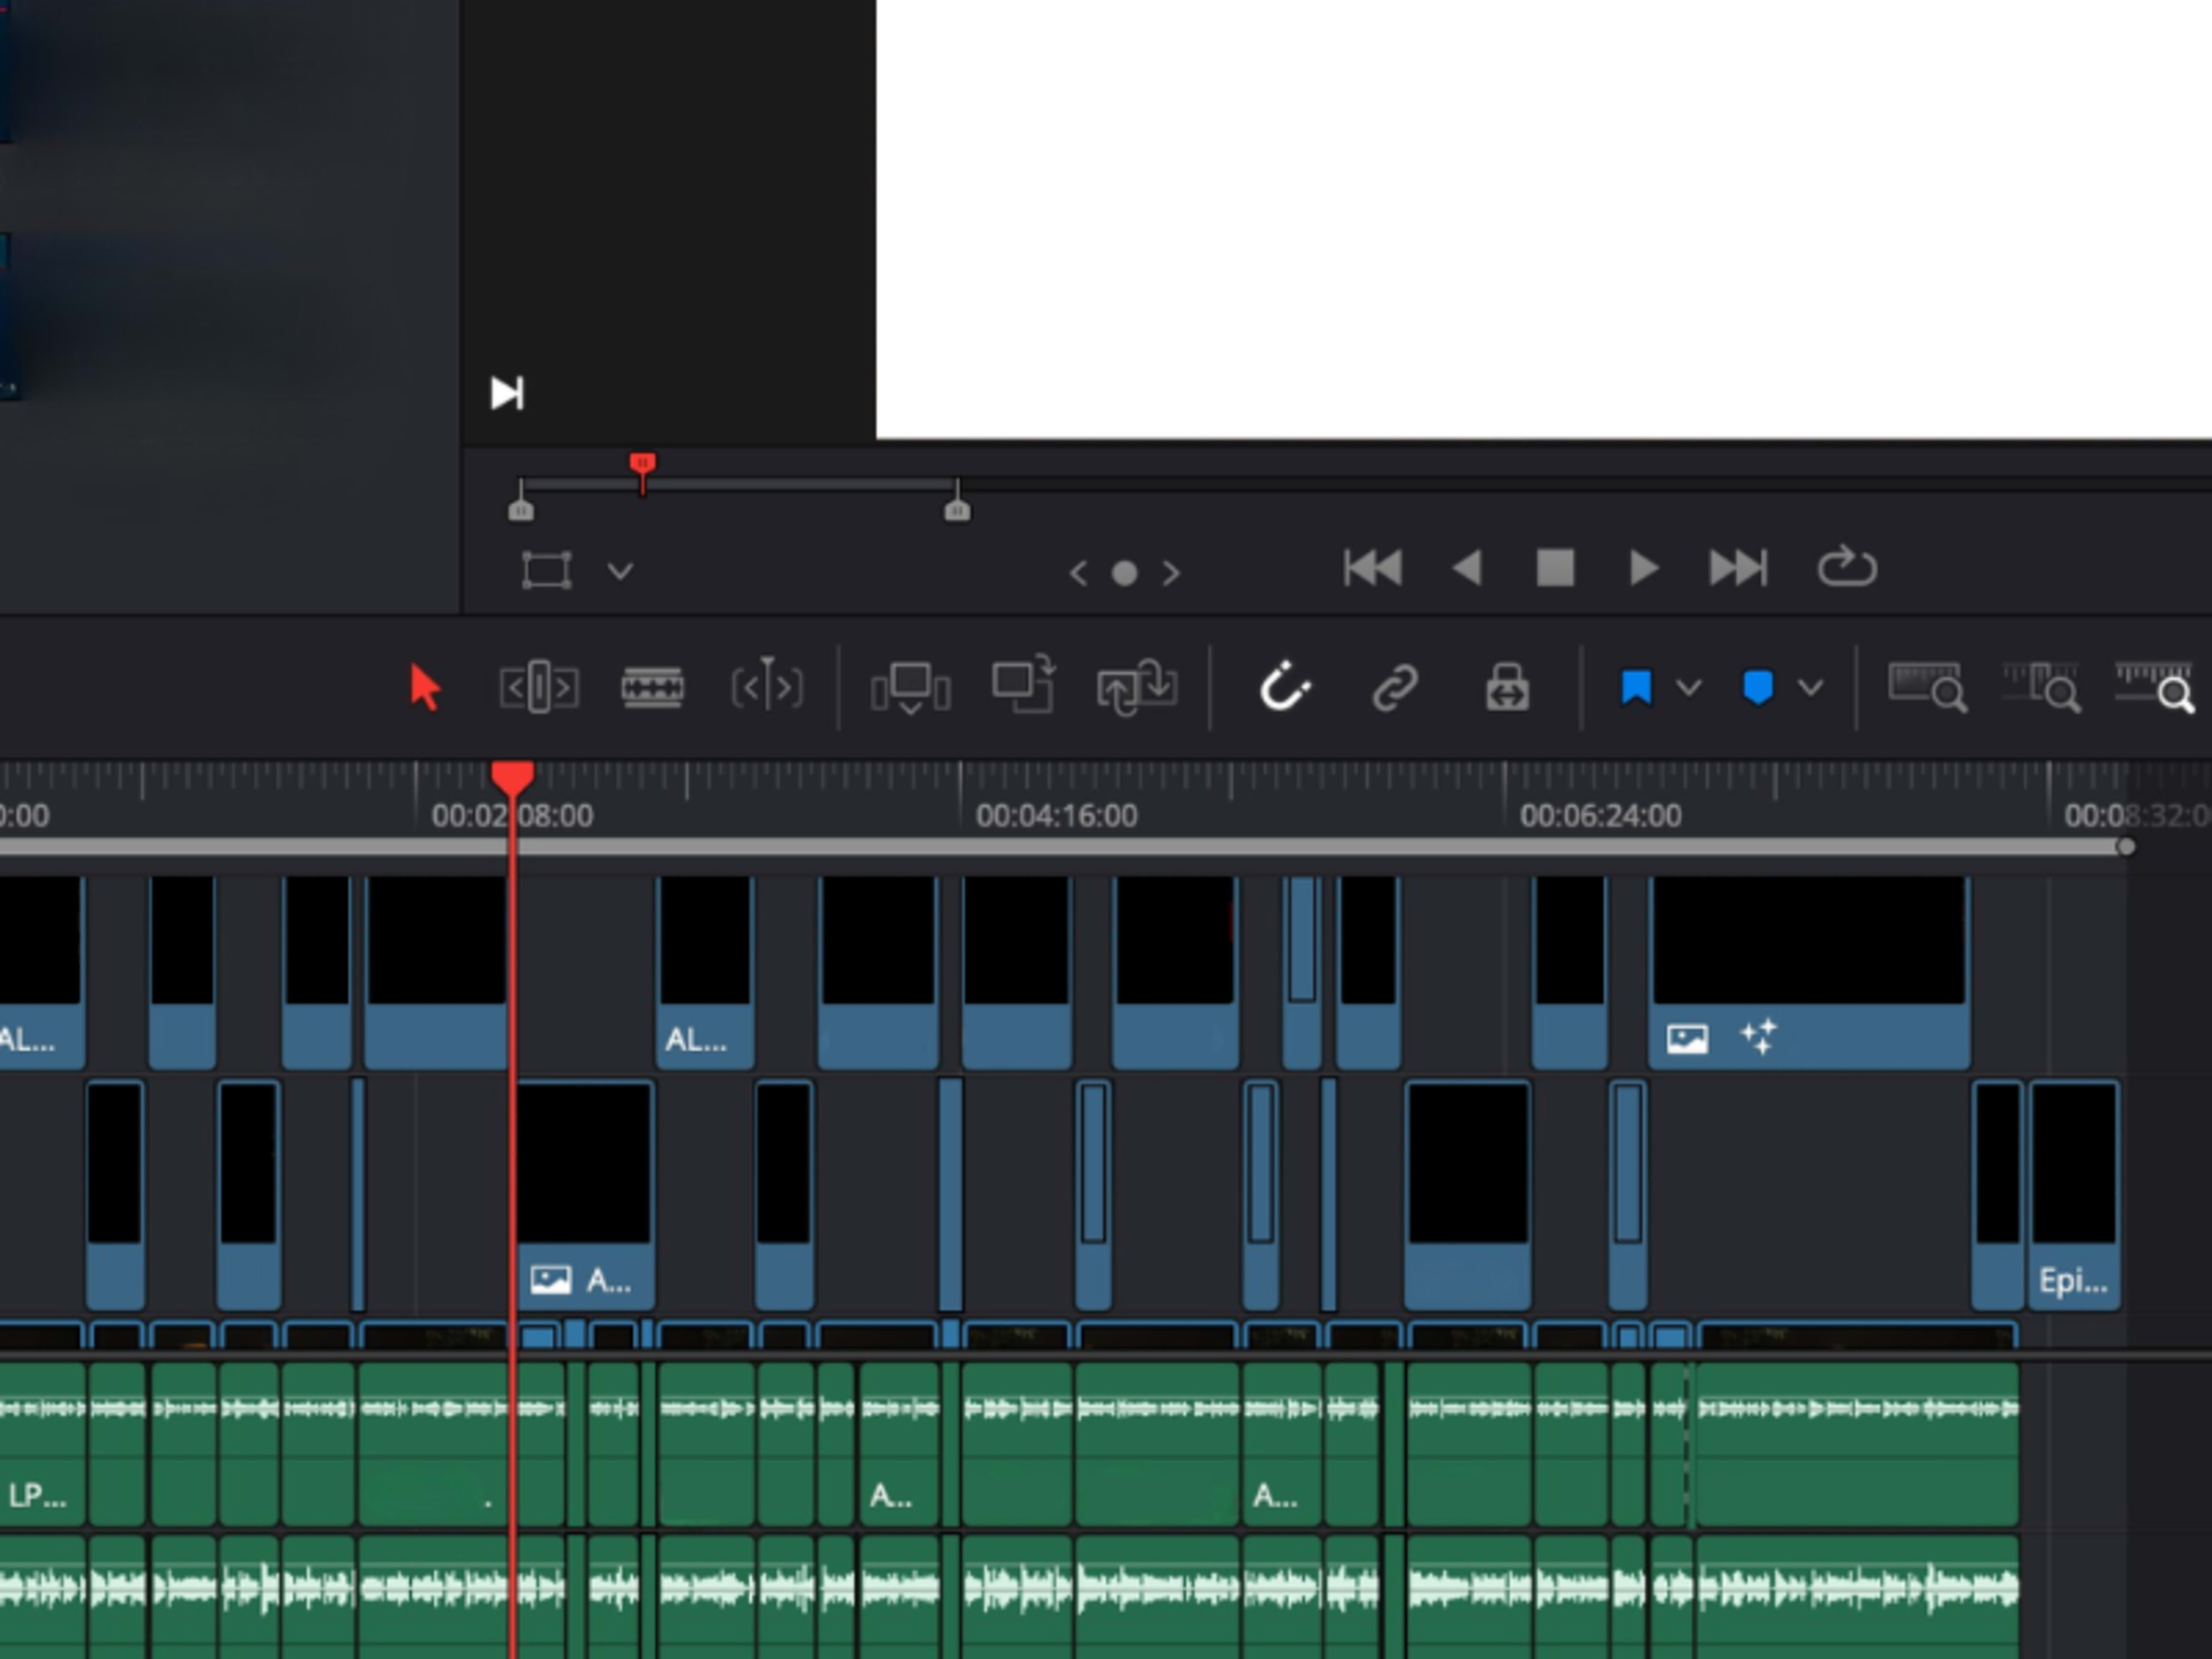
Task: Select the Epi... video clip
Action: pos(2074,1195)
